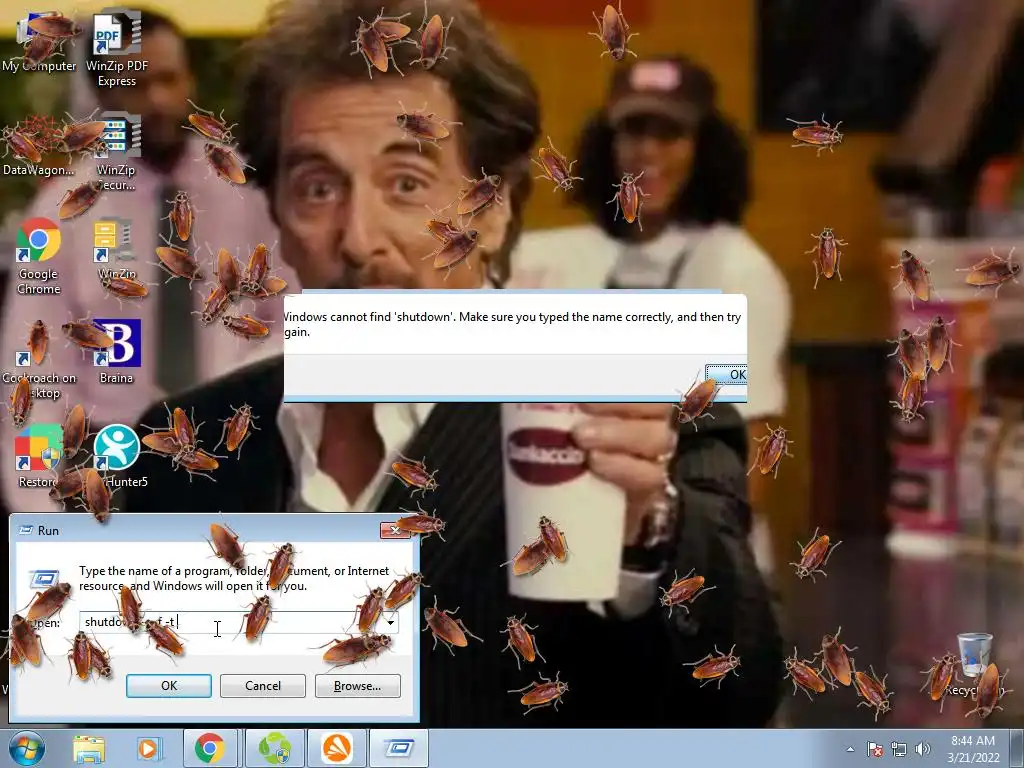This screenshot has width=1024, height=768.
Task: Click the Run dialog title bar icon
Action: (25, 530)
